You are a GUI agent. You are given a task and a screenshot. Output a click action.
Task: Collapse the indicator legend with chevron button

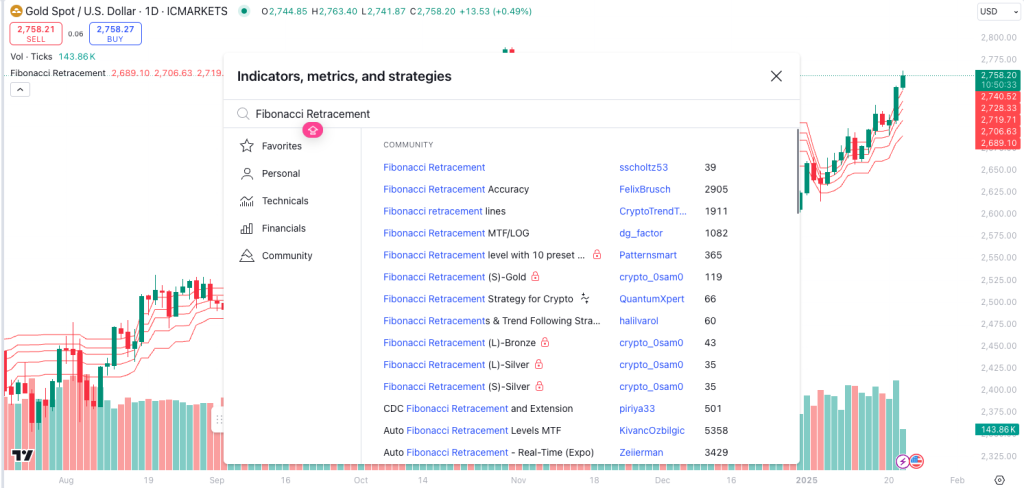click(x=19, y=89)
